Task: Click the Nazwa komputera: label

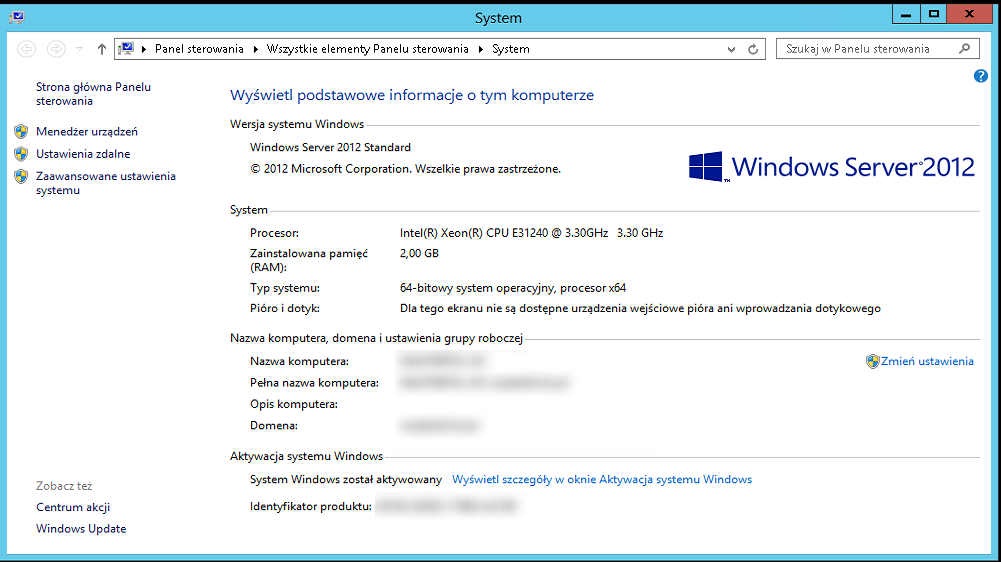Action: point(299,361)
